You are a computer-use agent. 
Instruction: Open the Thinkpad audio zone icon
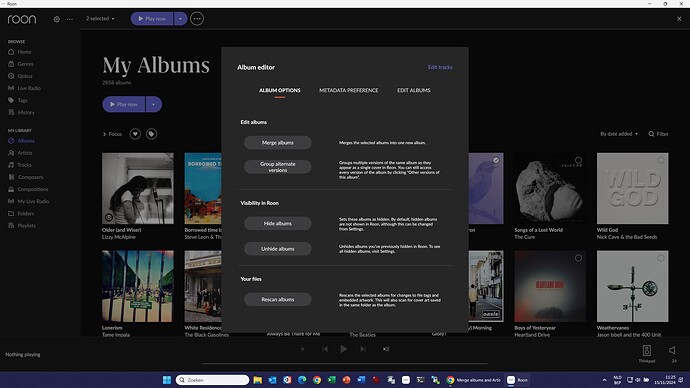click(646, 350)
